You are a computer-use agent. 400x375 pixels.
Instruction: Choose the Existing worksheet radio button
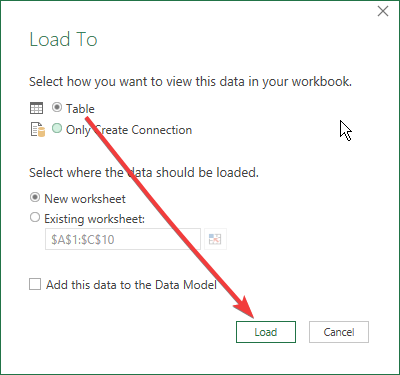tap(35, 217)
